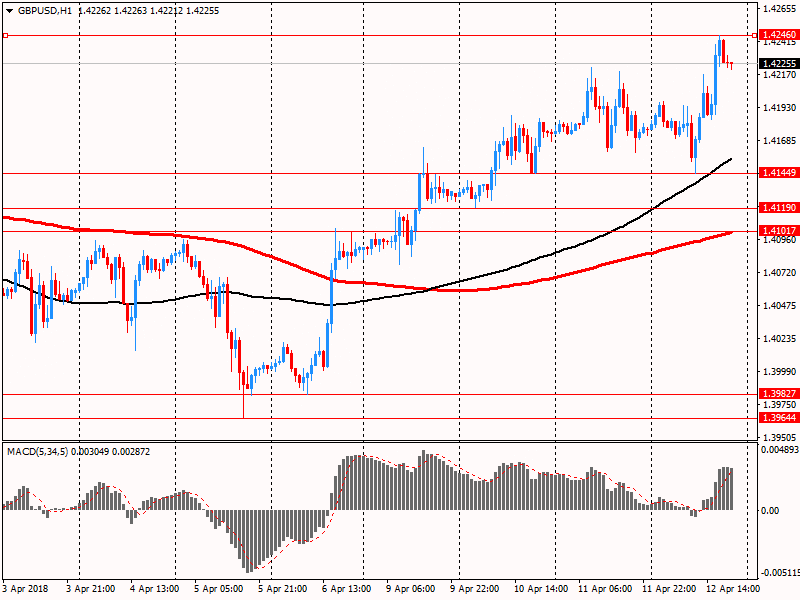
Task: Click the 11 Apr 22:00 time label
Action: tap(669, 589)
